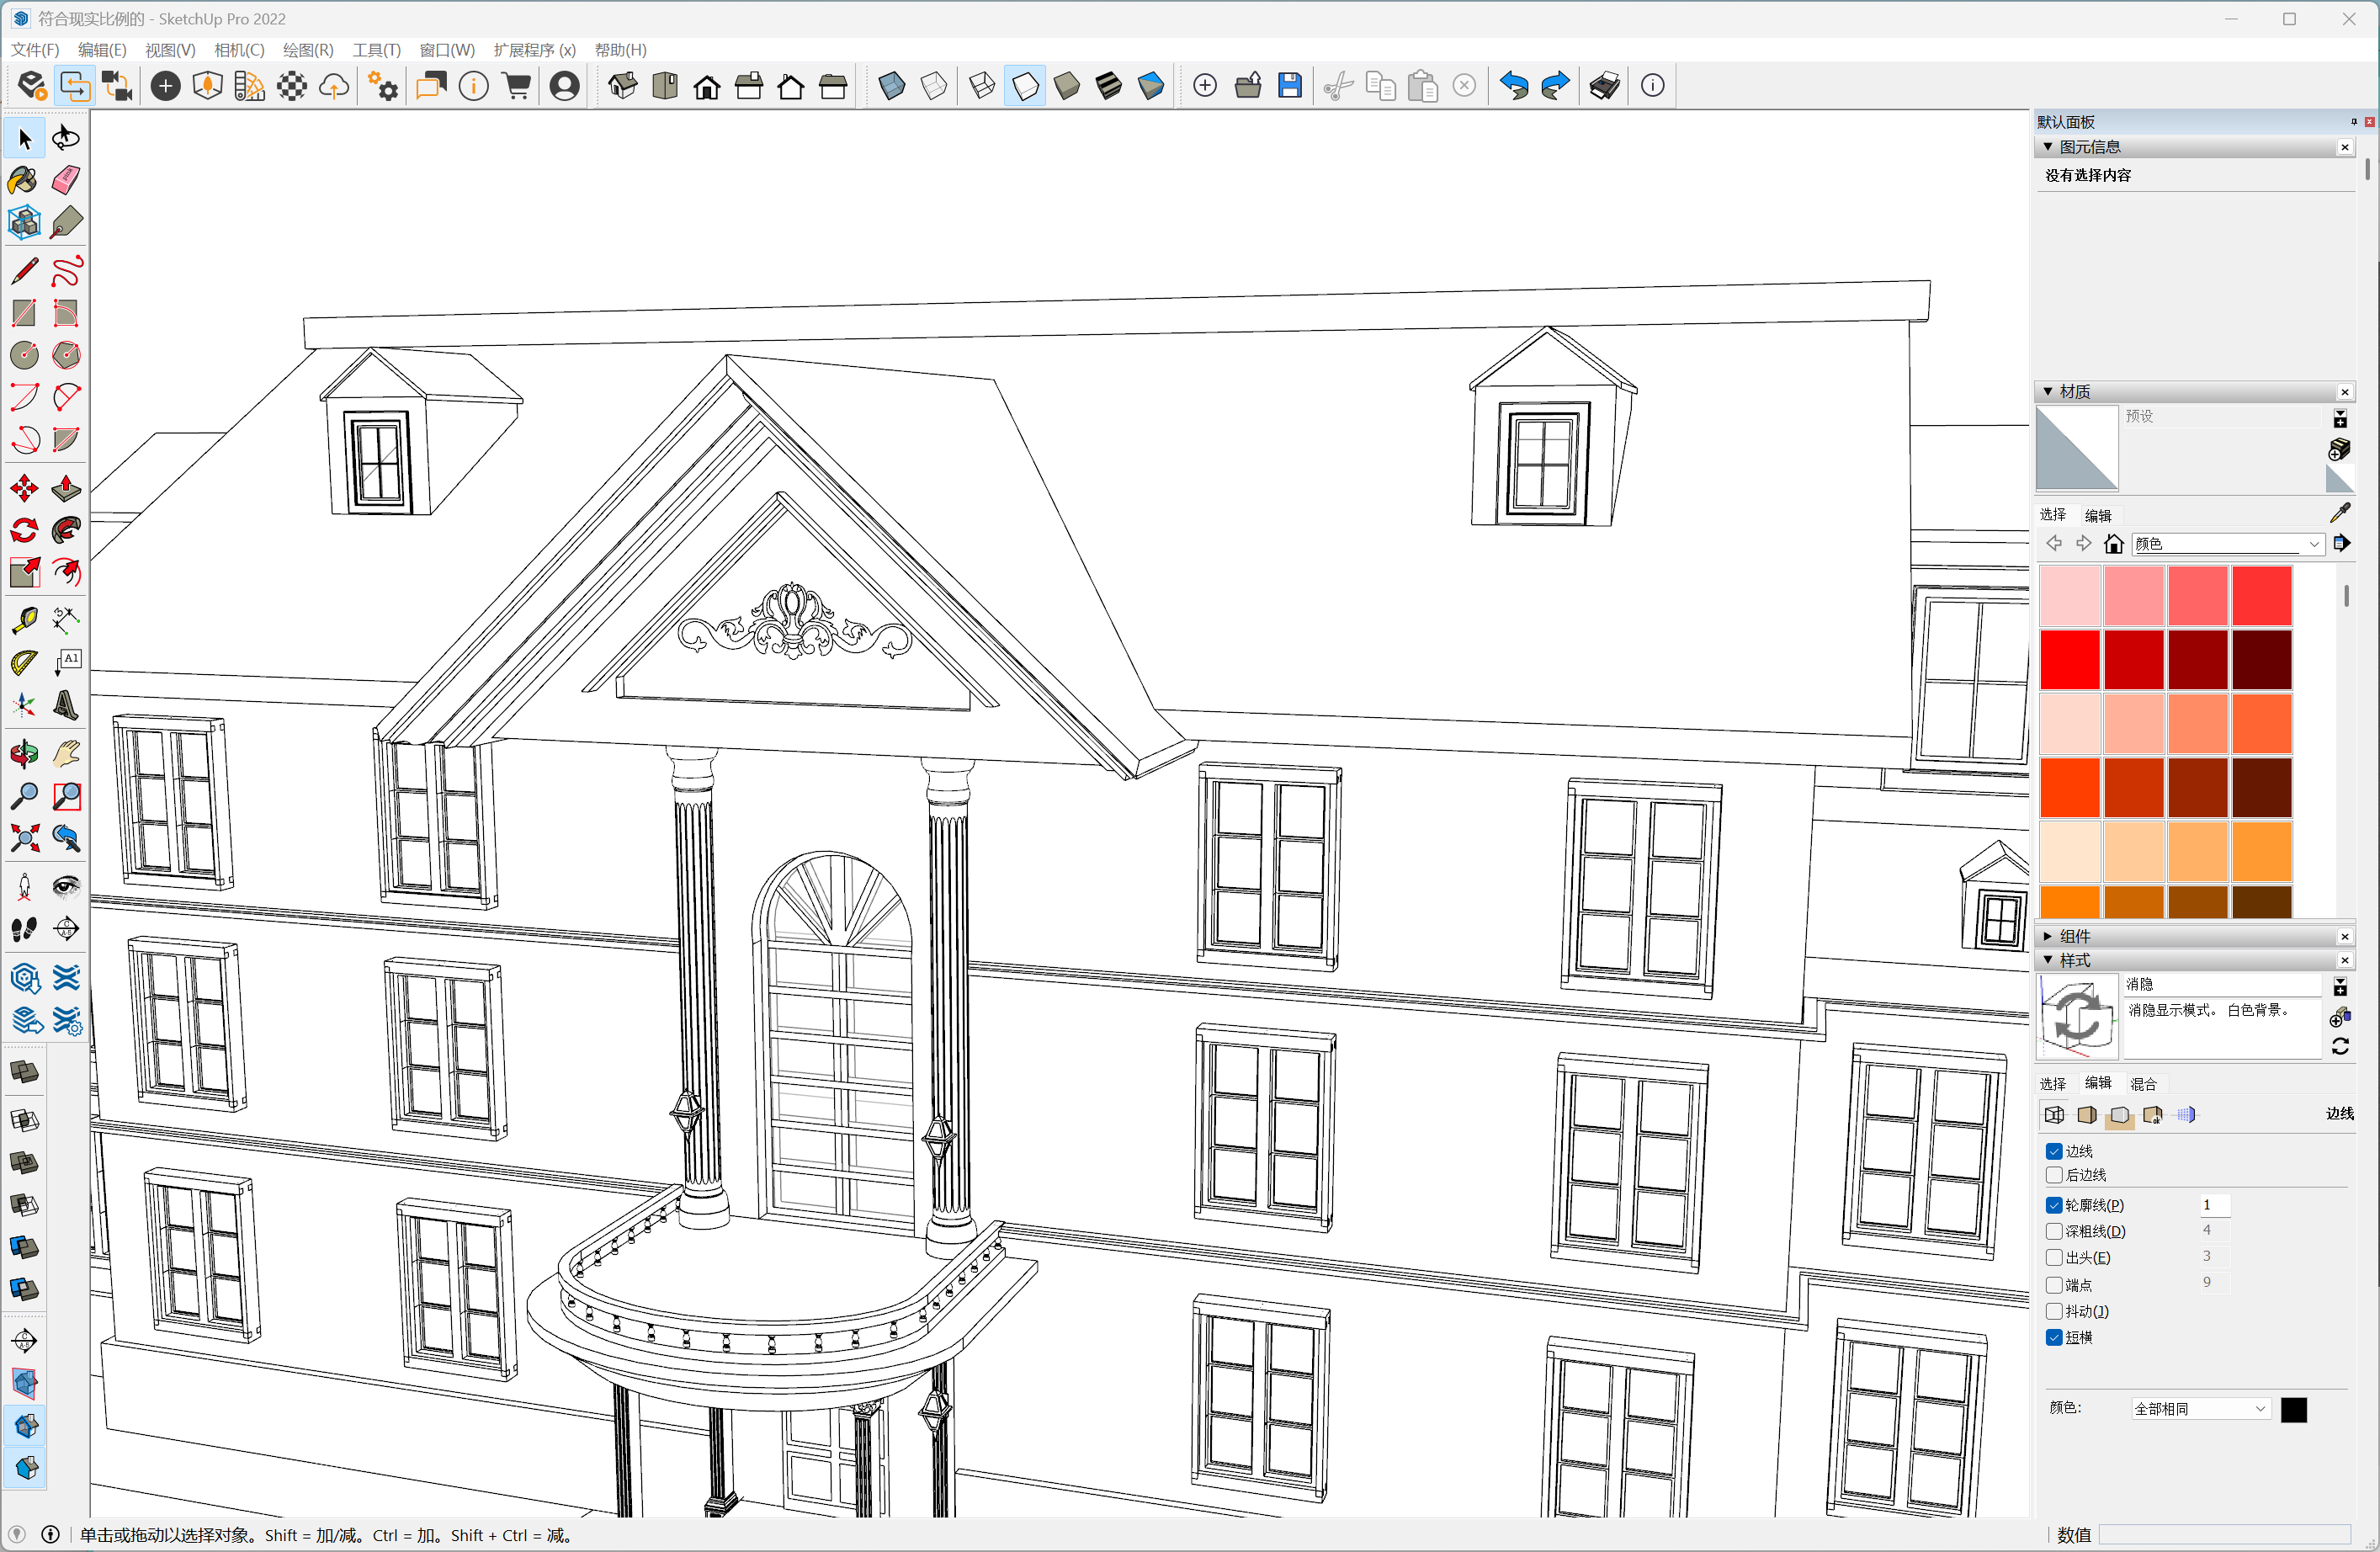Switch to Iso view house icon
This screenshot has height=1552, width=2380.
point(622,86)
